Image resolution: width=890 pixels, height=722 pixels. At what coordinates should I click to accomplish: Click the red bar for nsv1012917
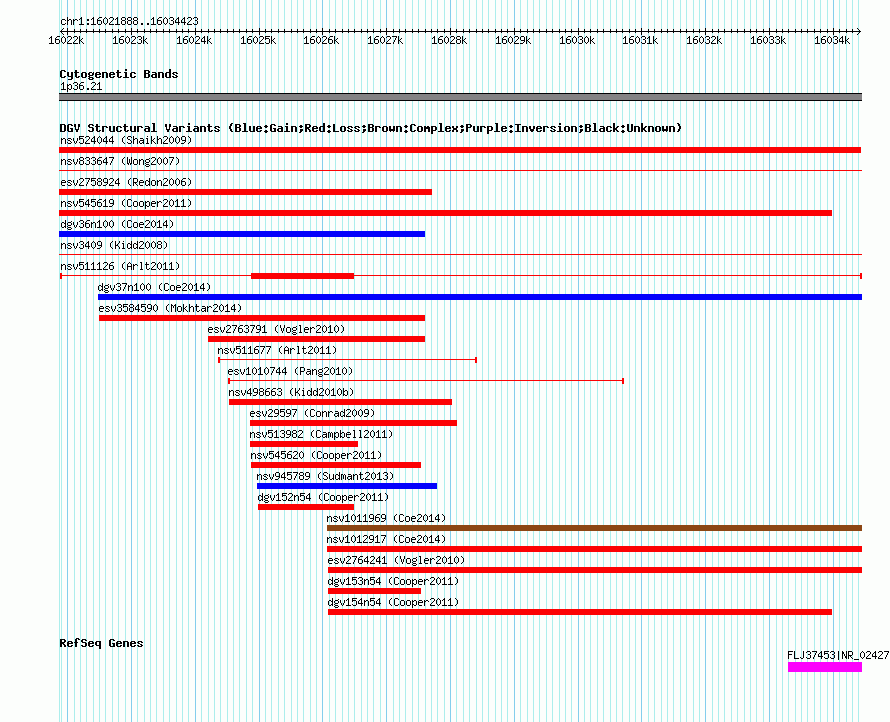[x=594, y=549]
